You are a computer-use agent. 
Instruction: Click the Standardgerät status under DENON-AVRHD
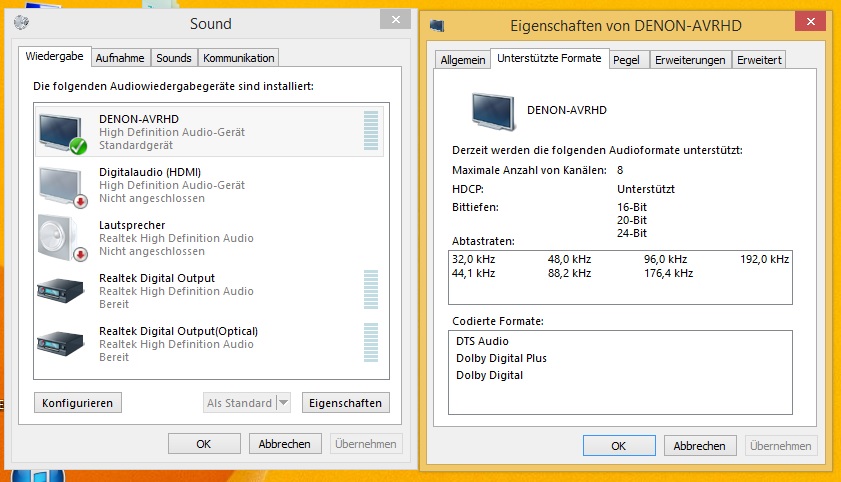click(x=136, y=145)
